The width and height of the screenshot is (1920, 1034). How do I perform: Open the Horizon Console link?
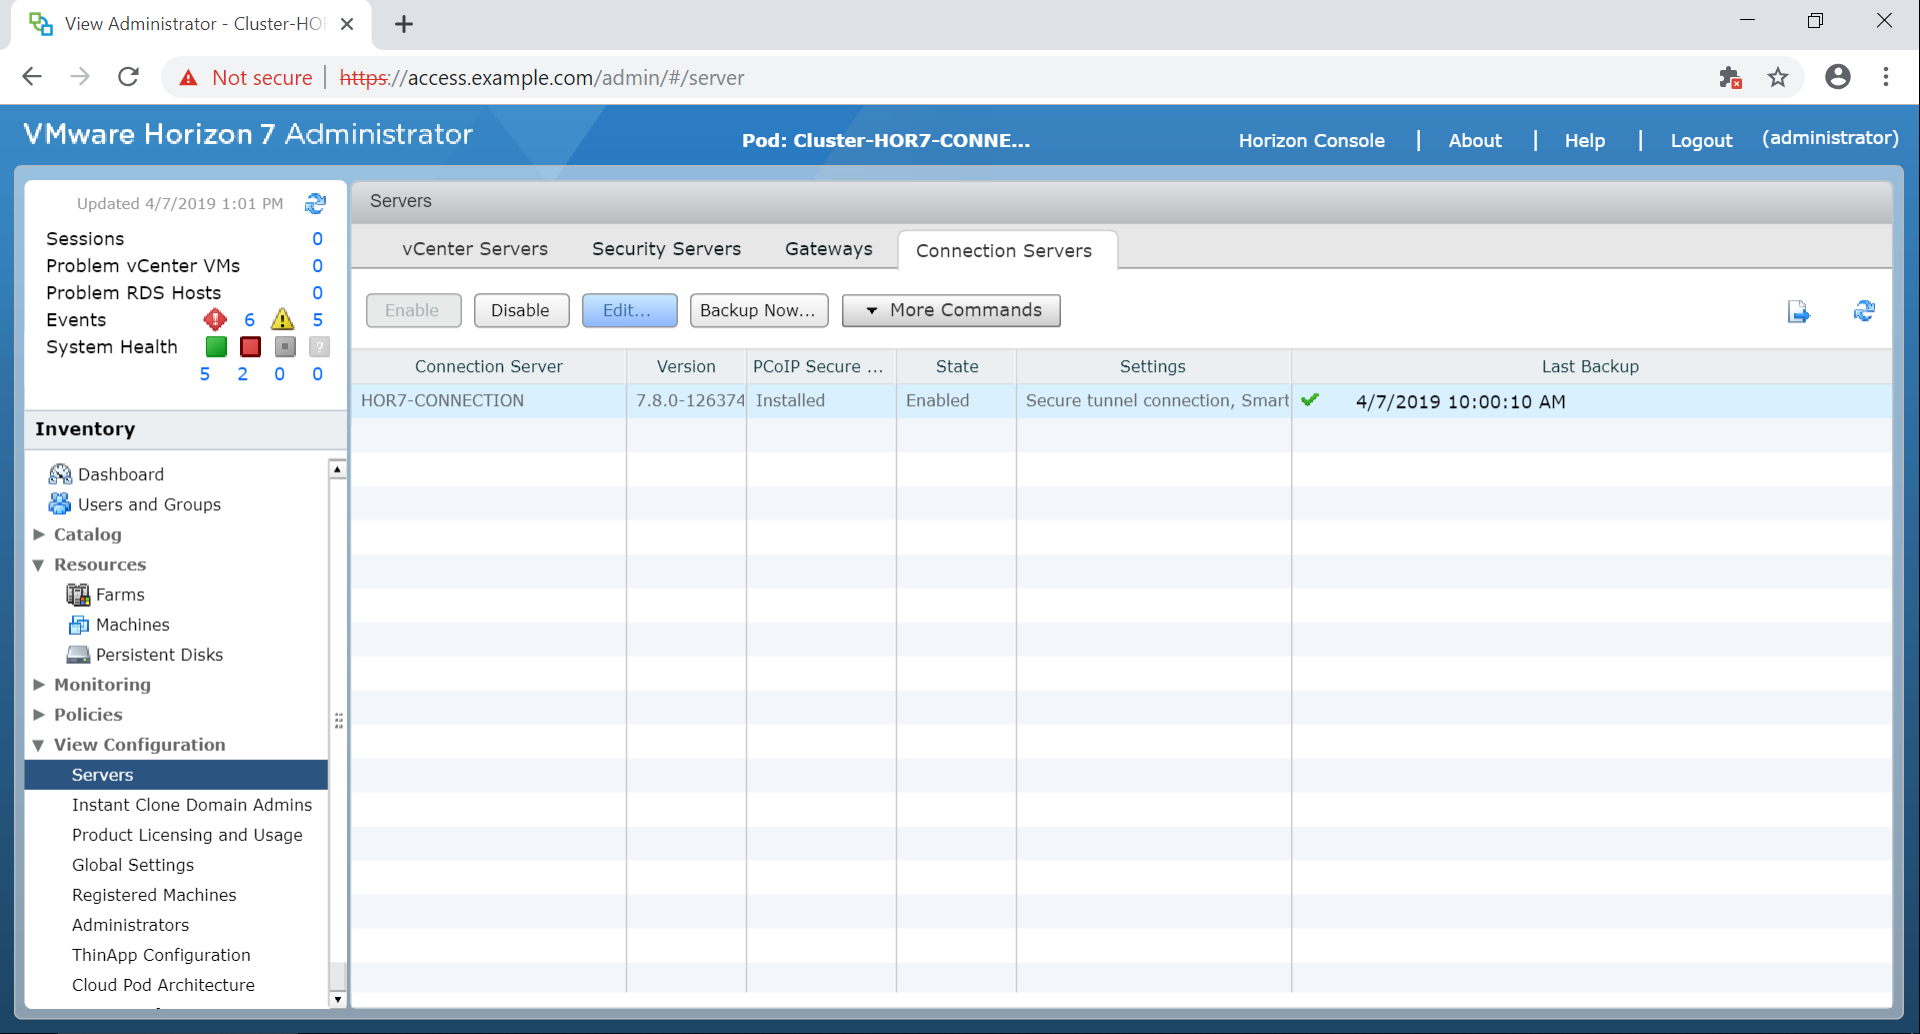pos(1311,141)
